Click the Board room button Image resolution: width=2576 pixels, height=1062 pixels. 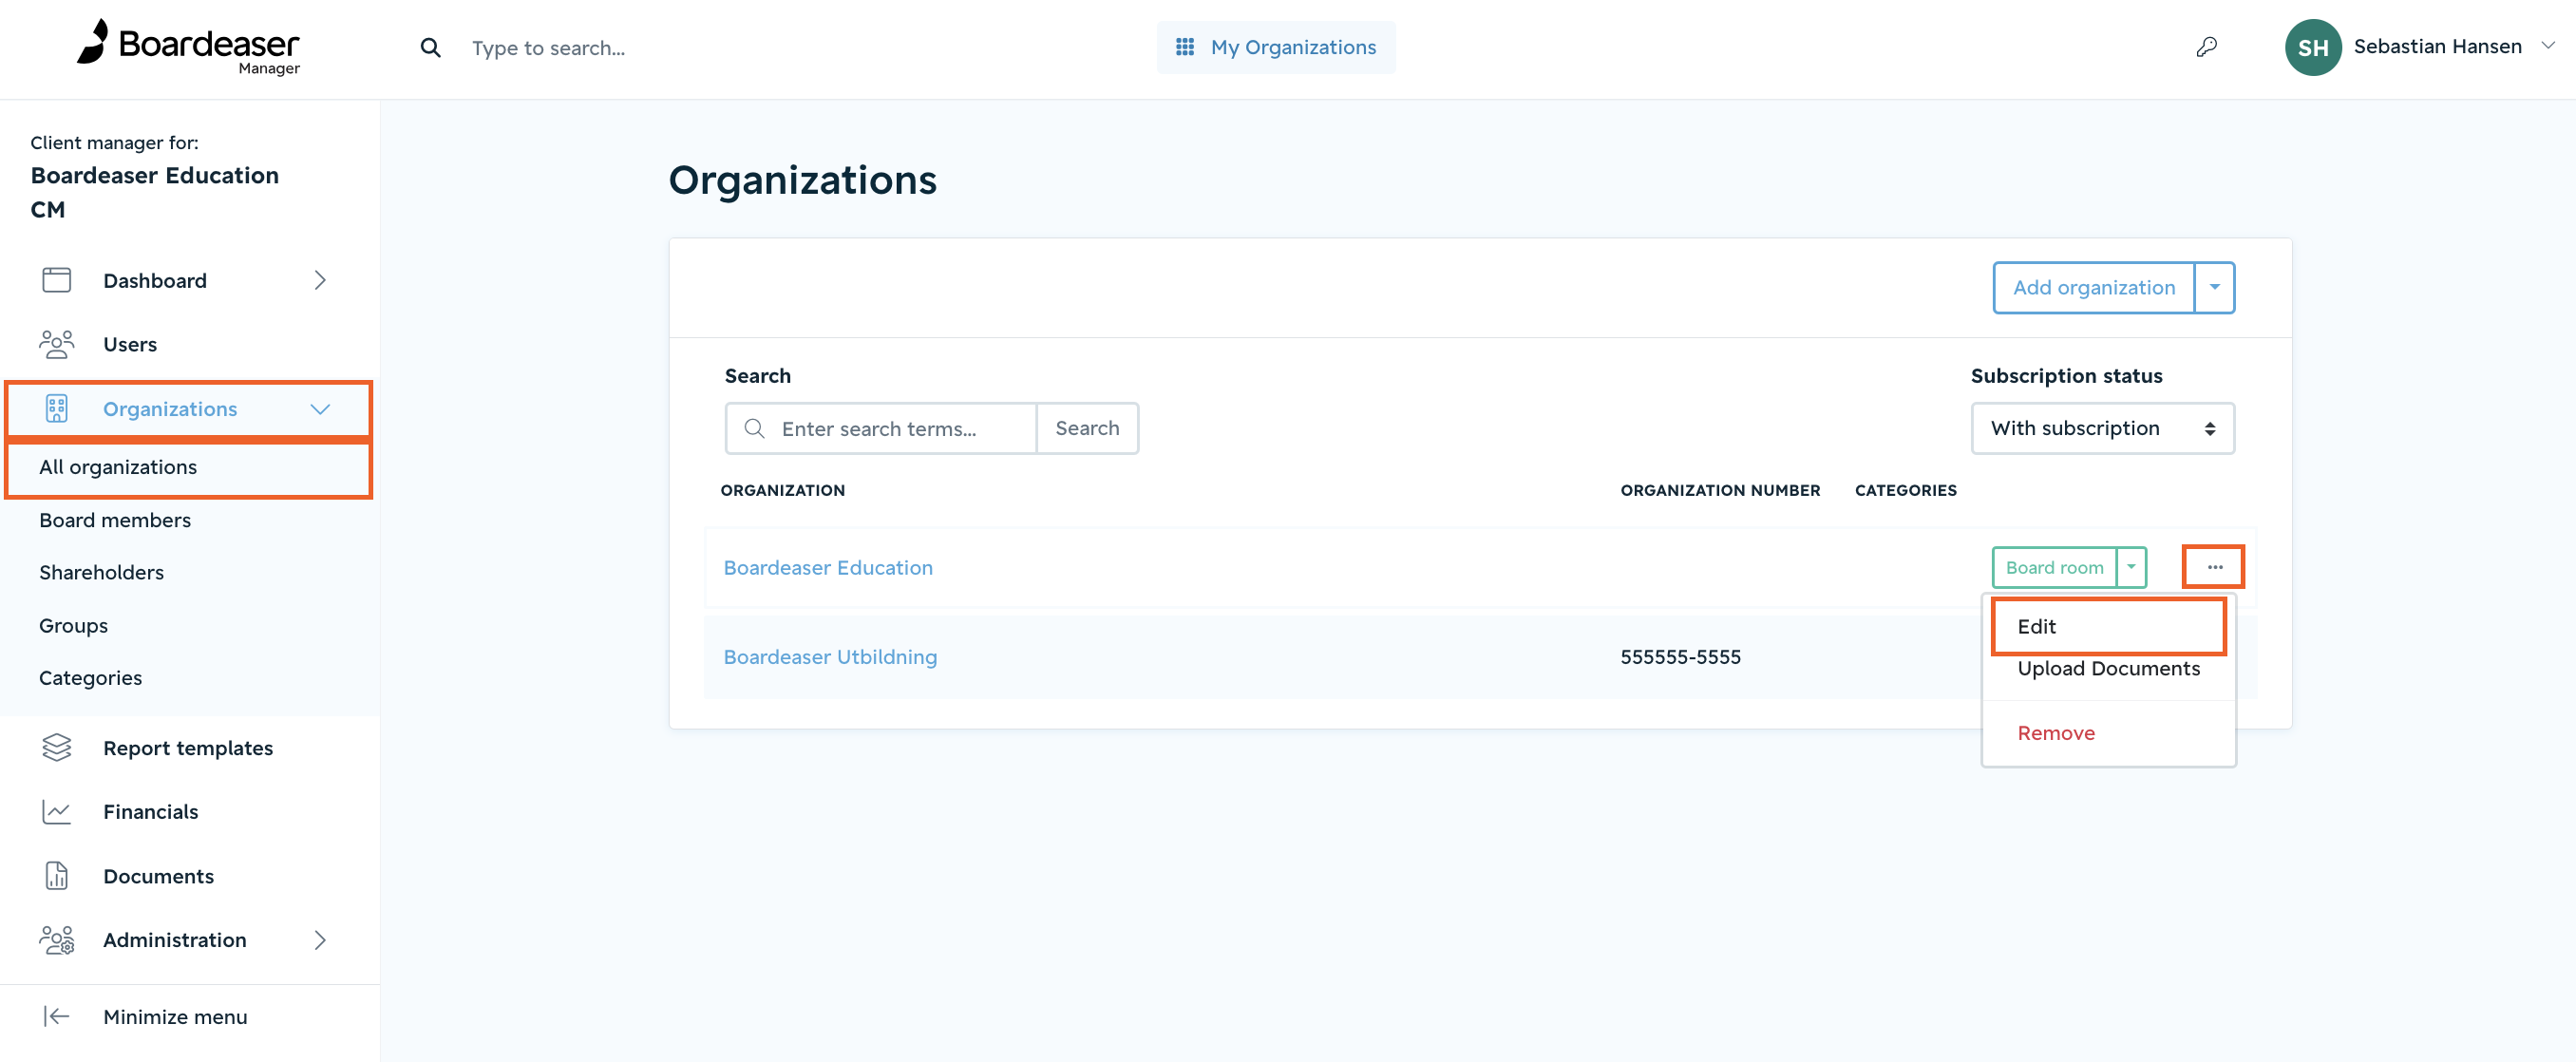[x=2054, y=567]
